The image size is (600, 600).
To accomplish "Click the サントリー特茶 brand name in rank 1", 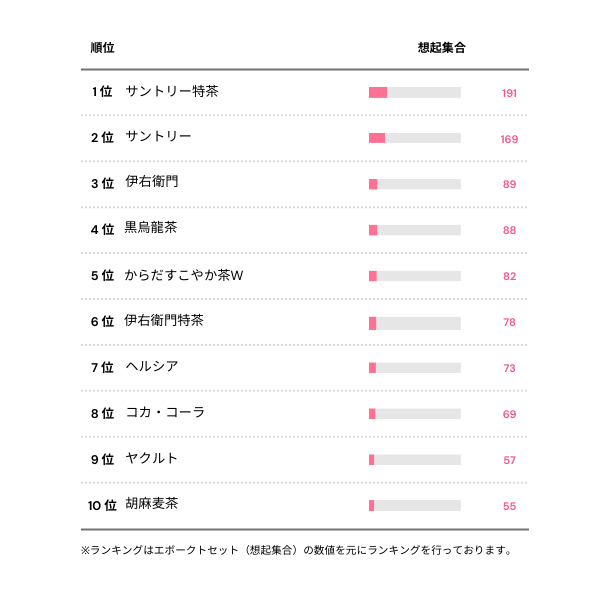I will 172,92.
